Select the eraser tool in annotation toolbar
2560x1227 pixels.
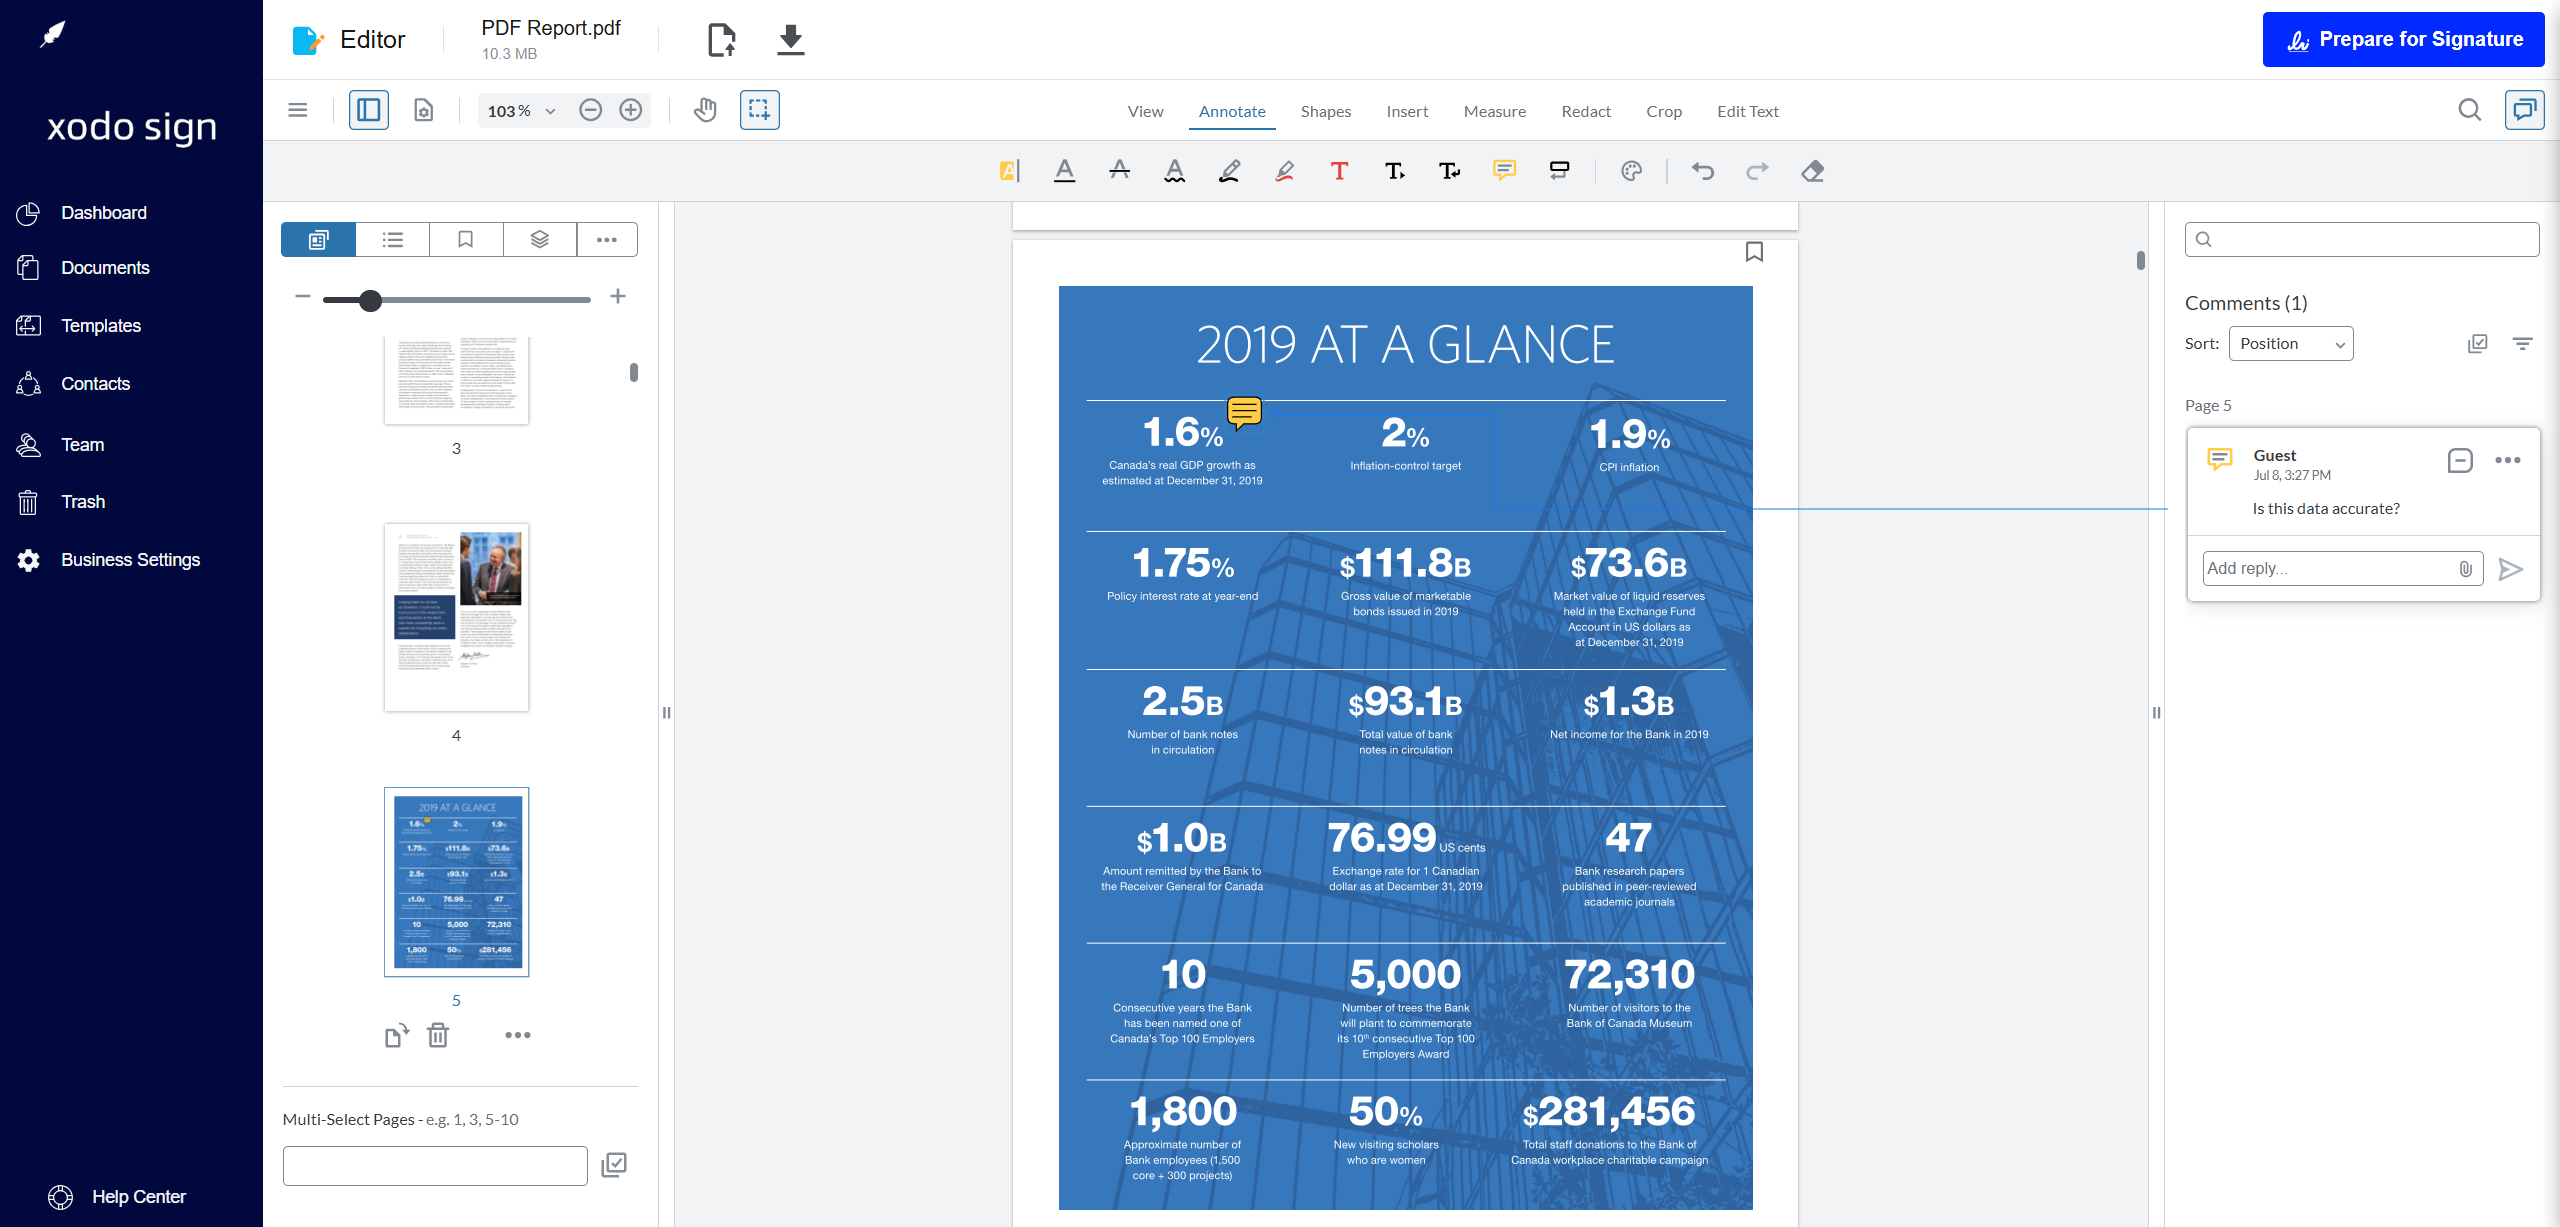point(1812,171)
